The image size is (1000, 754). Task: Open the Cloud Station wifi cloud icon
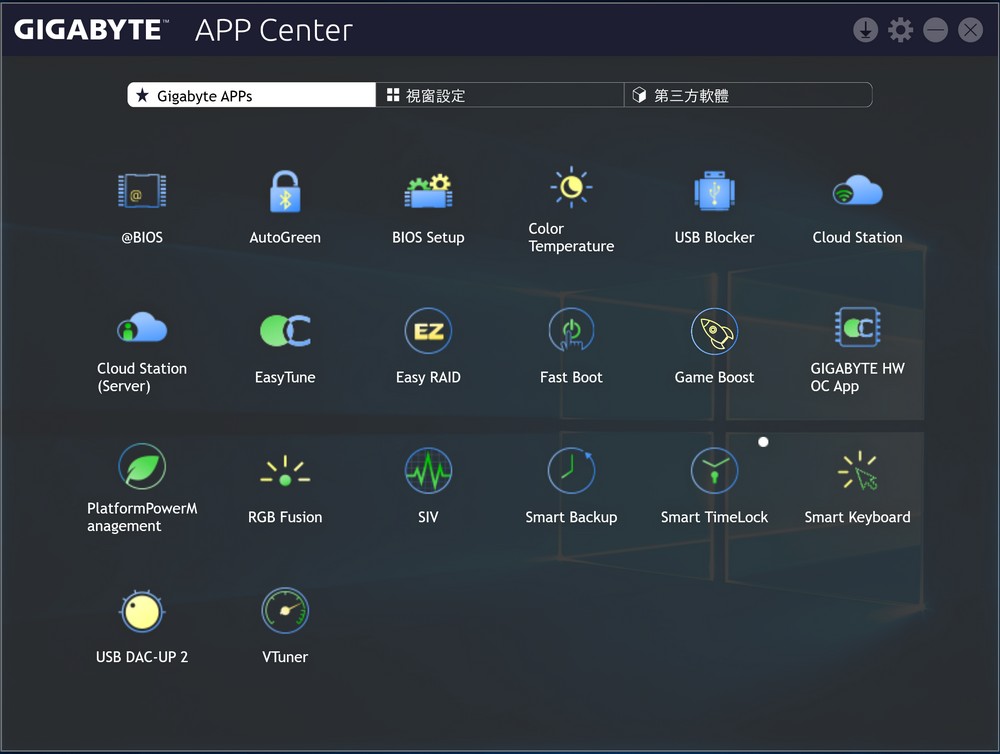pyautogui.click(x=857, y=191)
